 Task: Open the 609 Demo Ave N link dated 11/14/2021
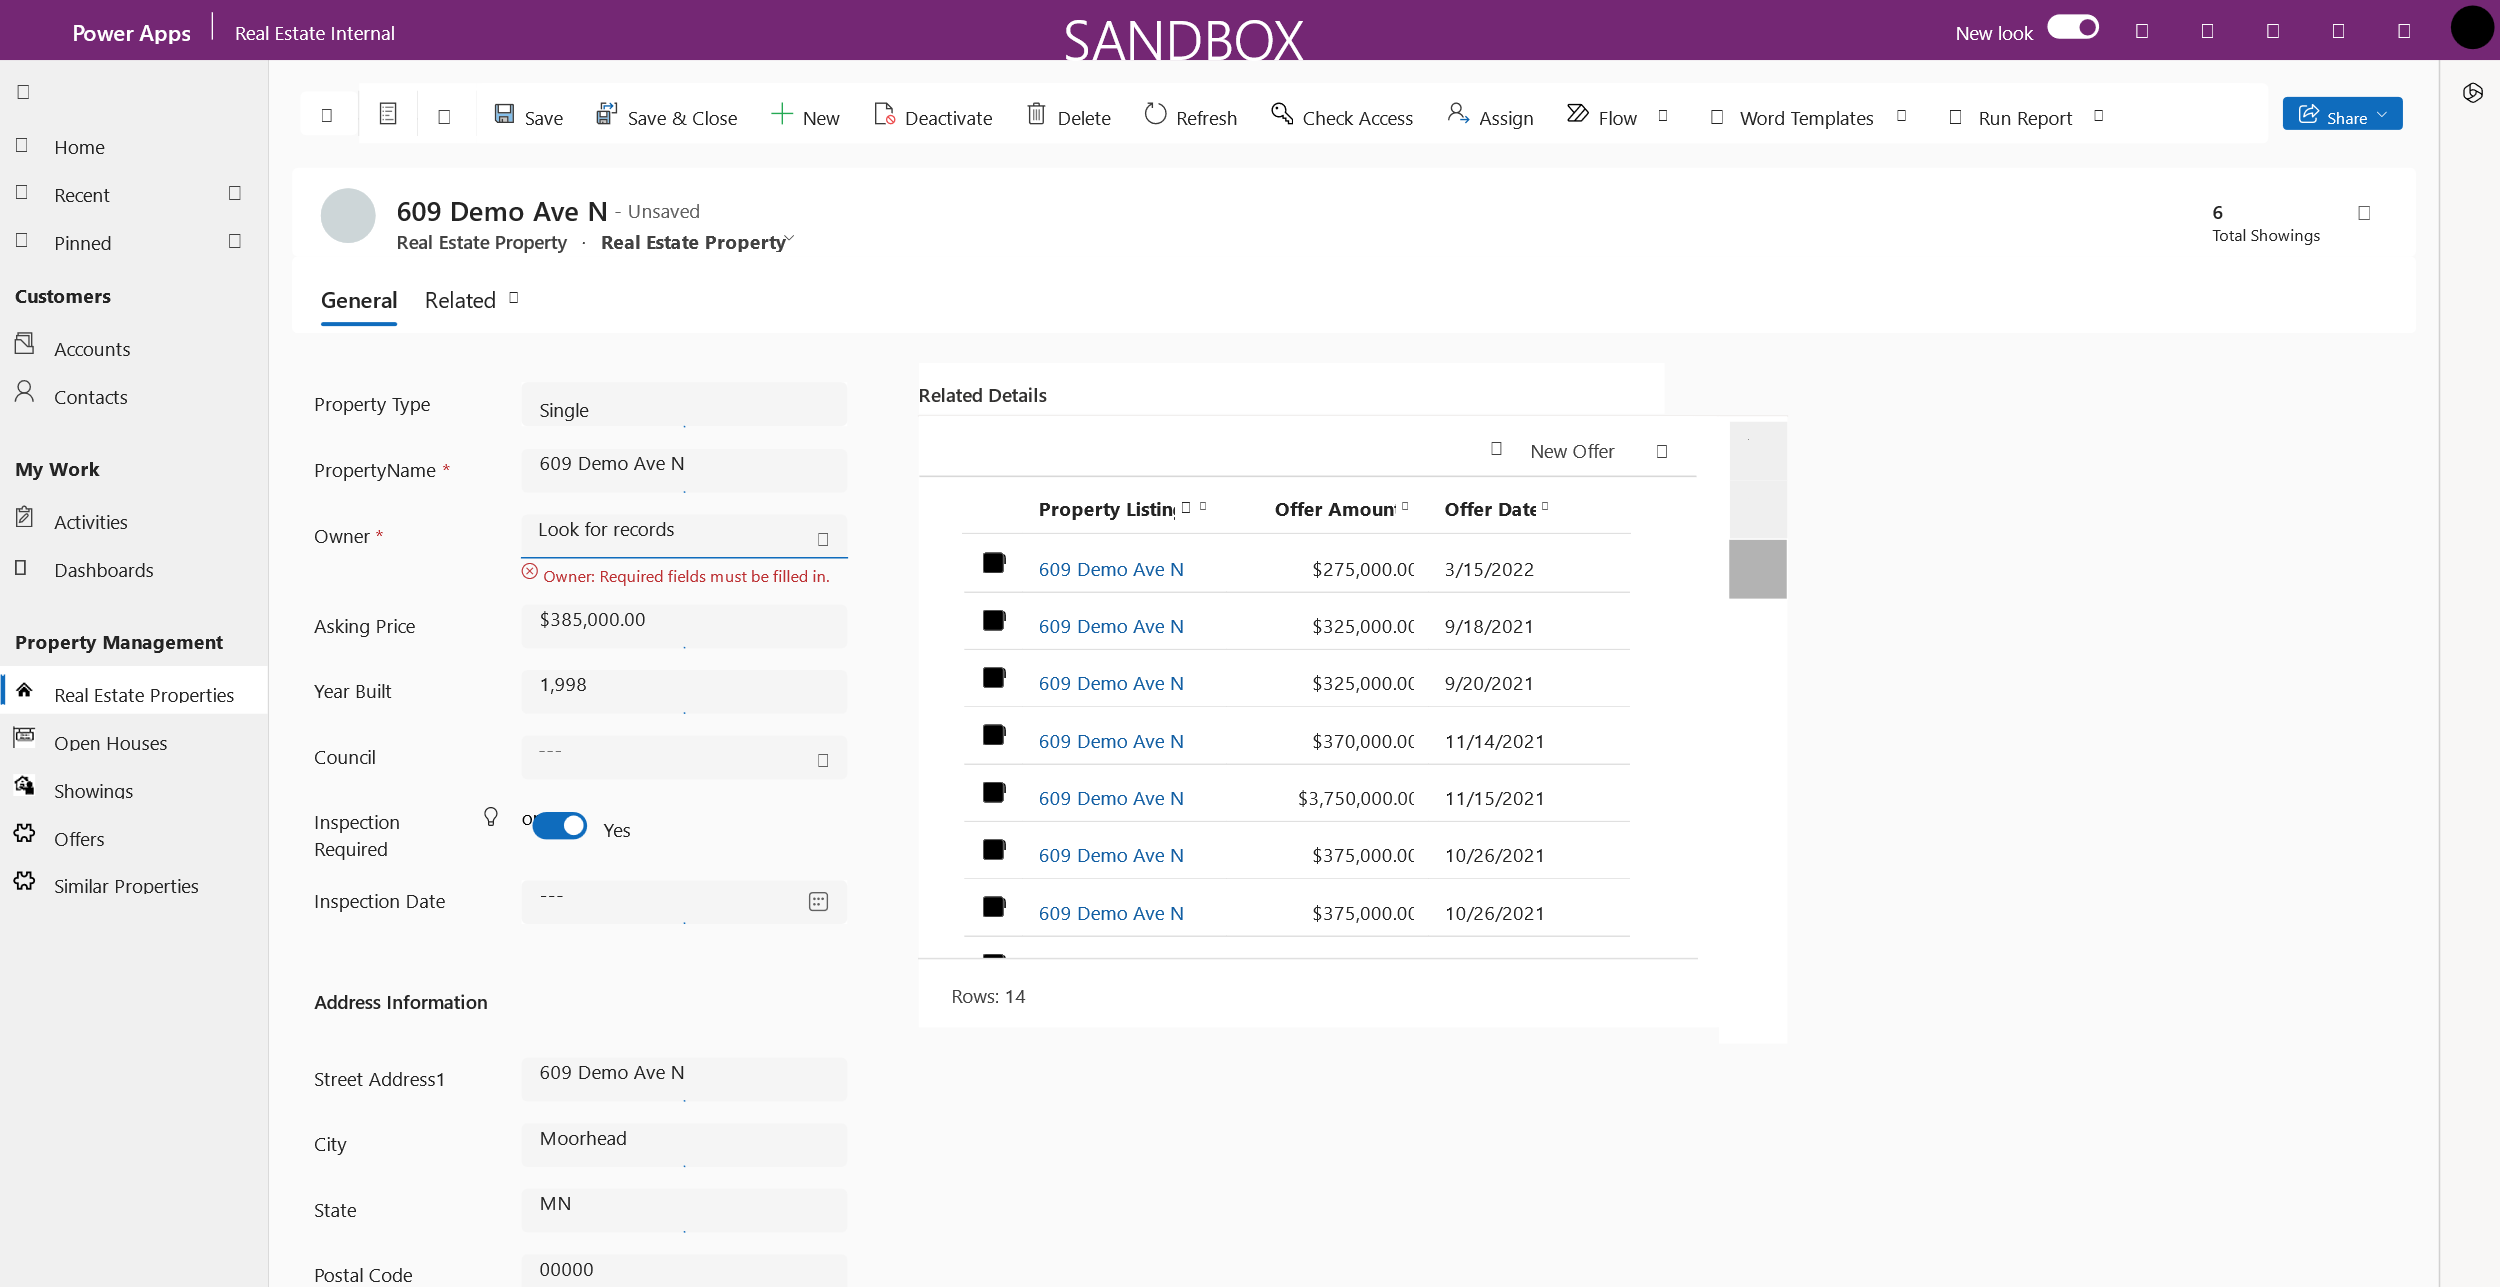1111,741
